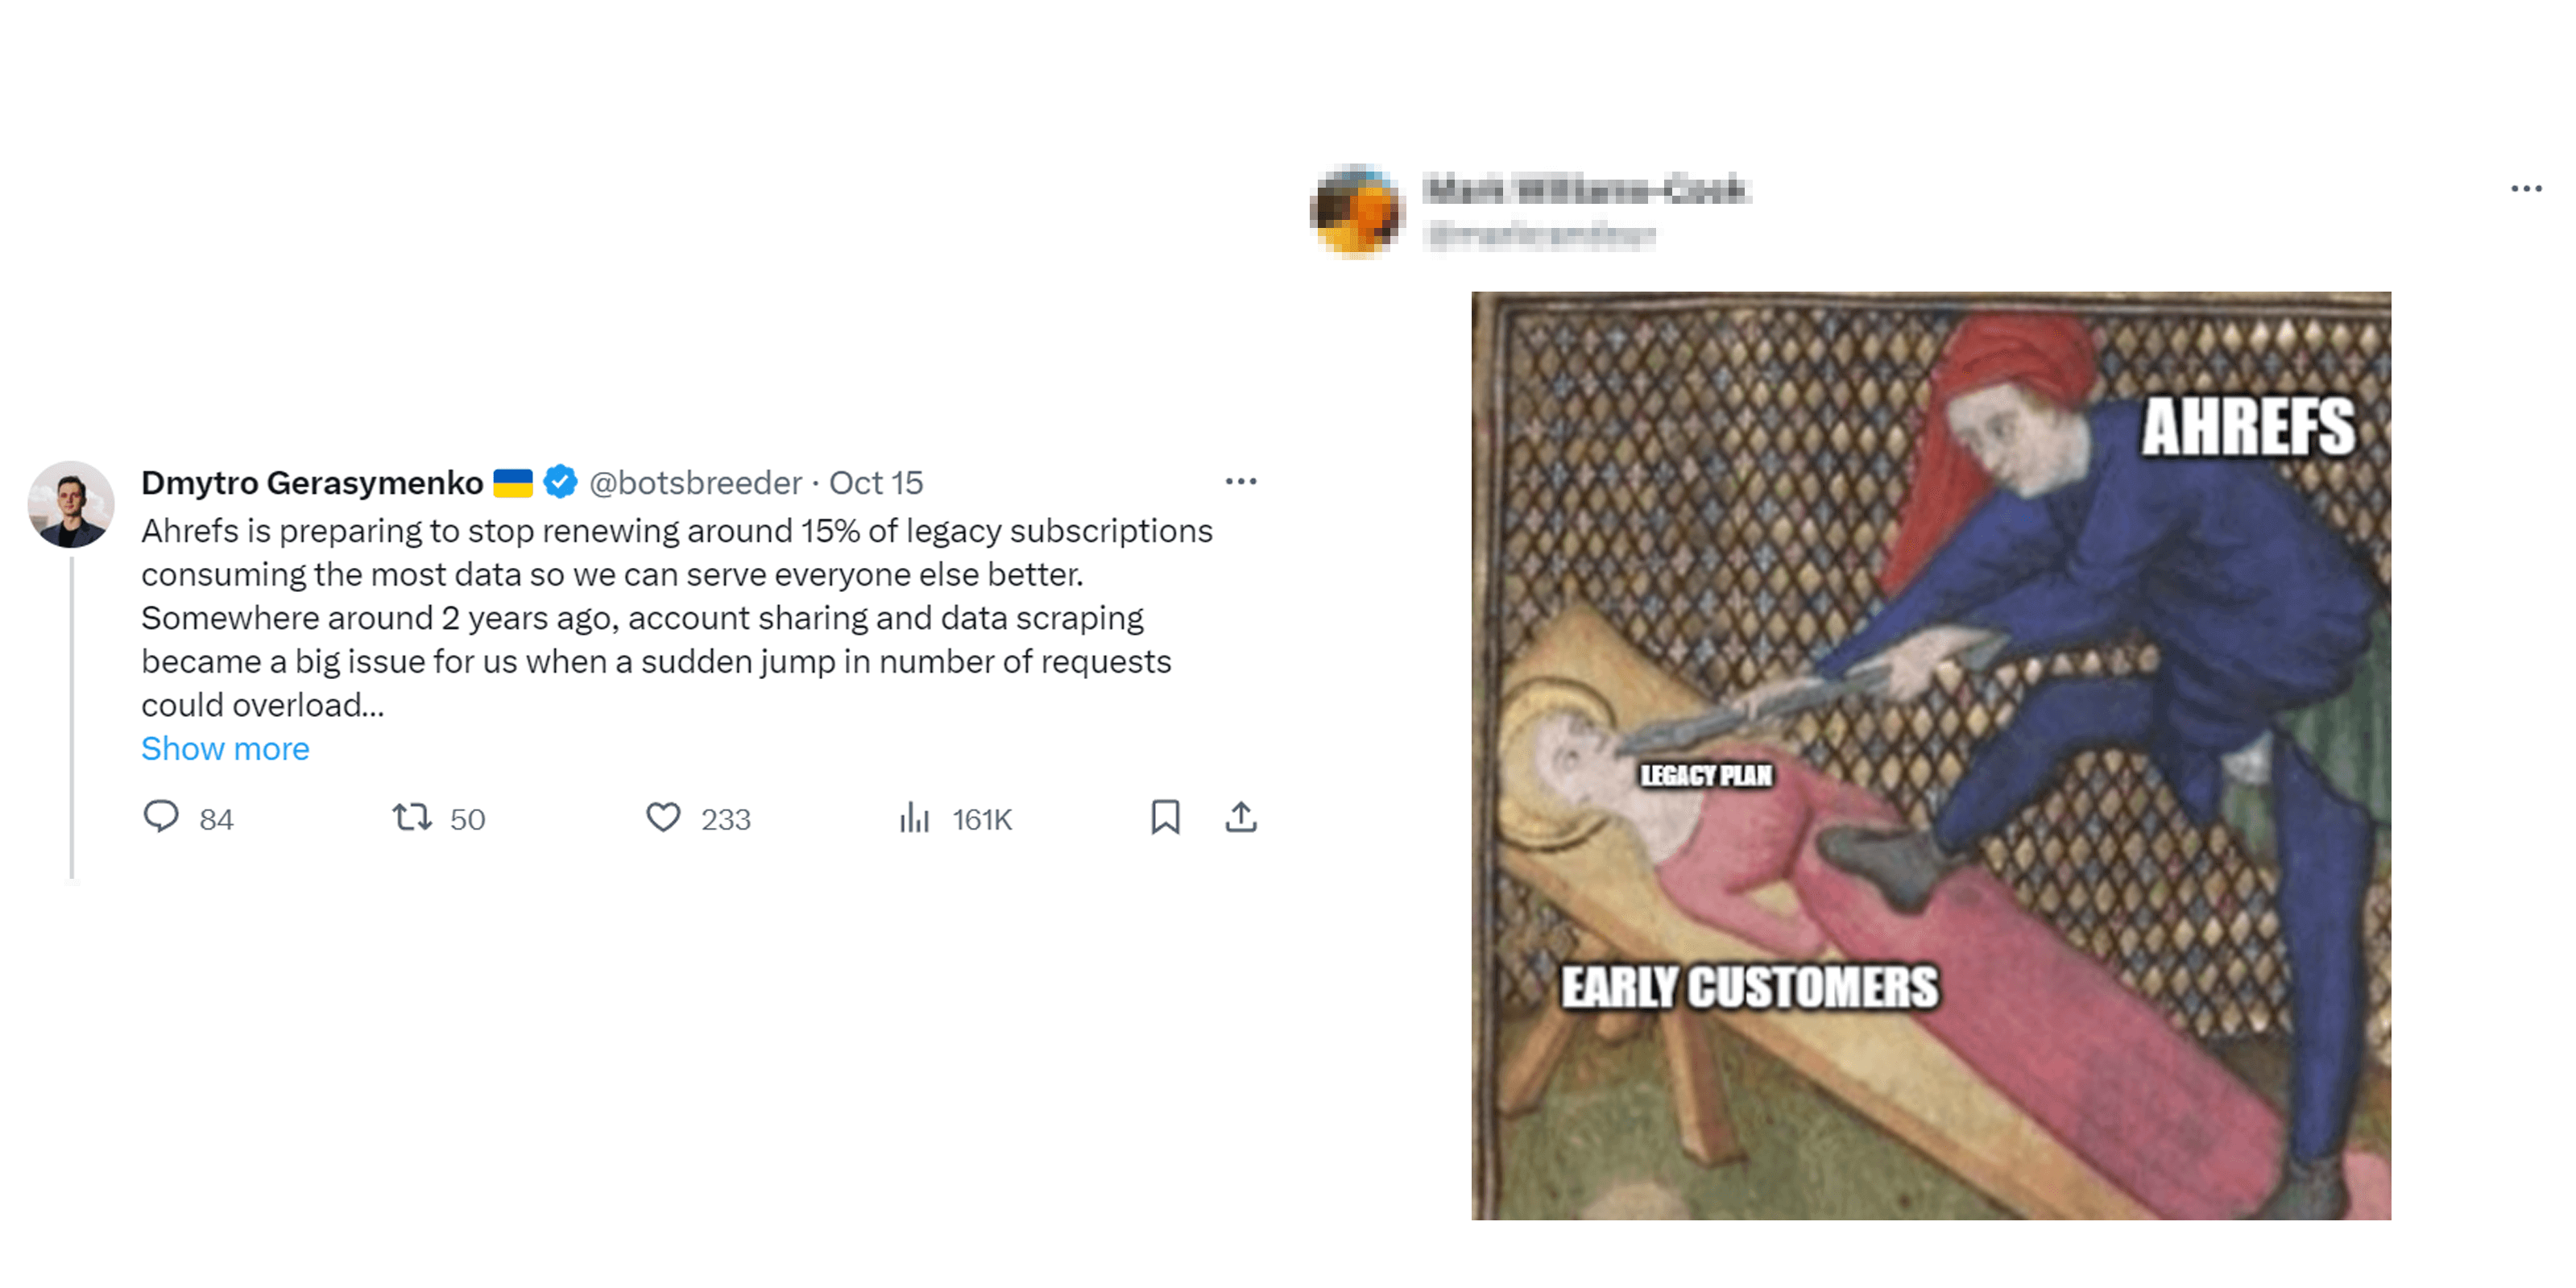2576x1288 pixels.
Task: Retweet Dmytro's Ahrefs post
Action: [x=412, y=817]
